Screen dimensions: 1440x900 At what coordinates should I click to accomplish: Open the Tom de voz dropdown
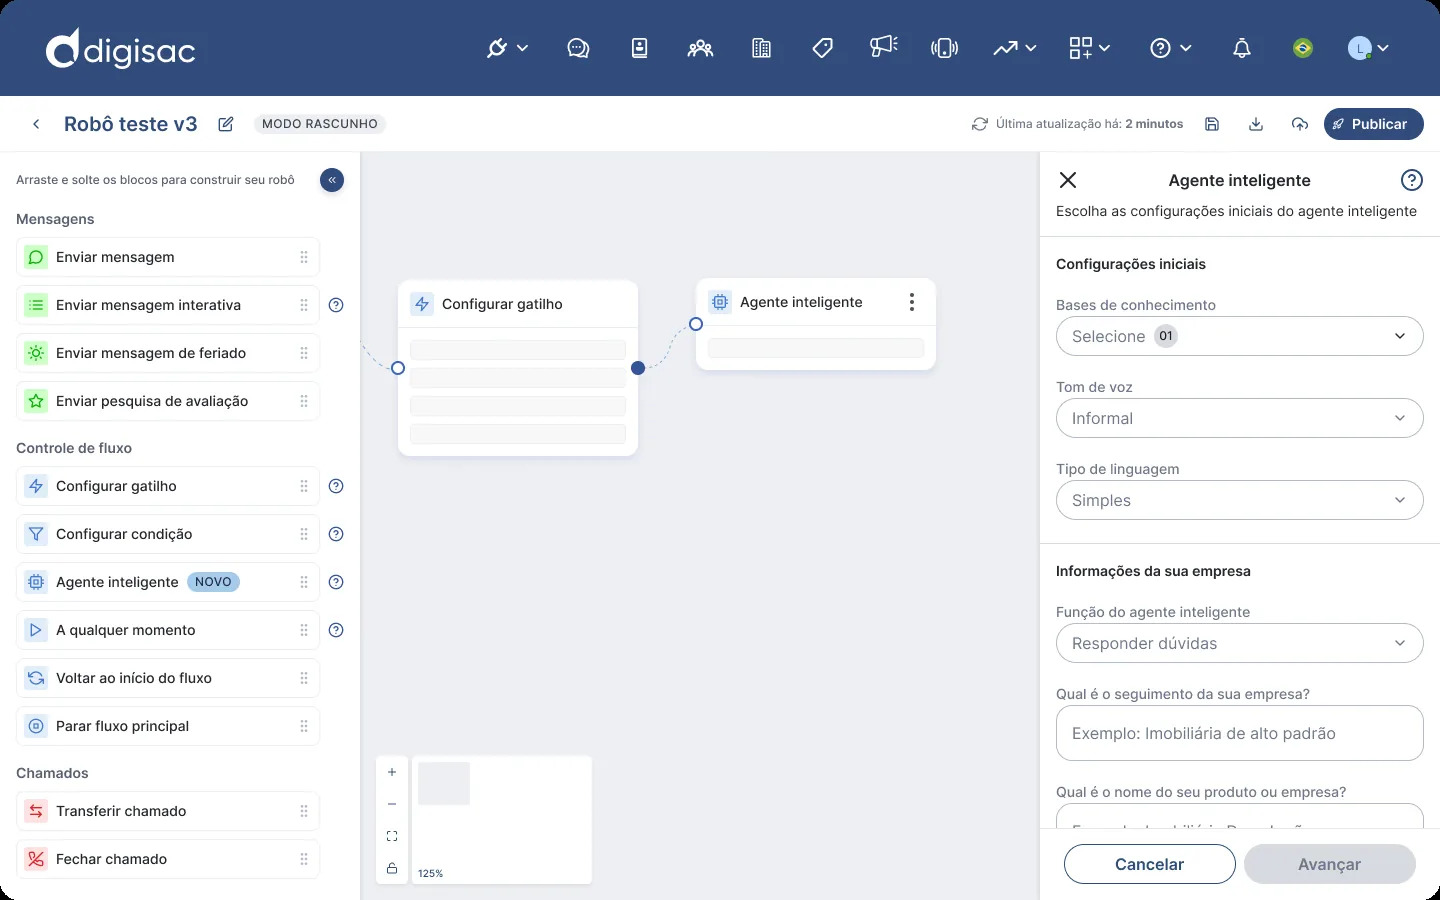point(1240,418)
